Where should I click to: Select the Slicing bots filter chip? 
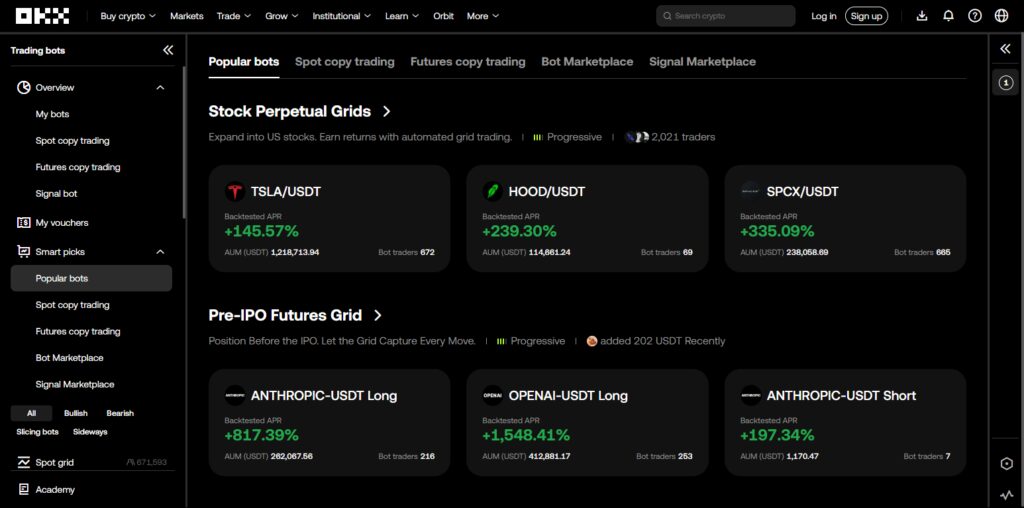37,432
